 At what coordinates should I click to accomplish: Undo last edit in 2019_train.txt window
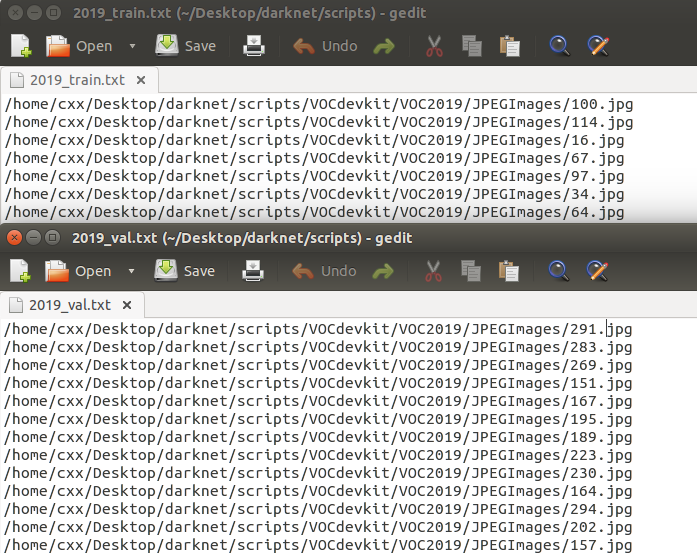[325, 46]
